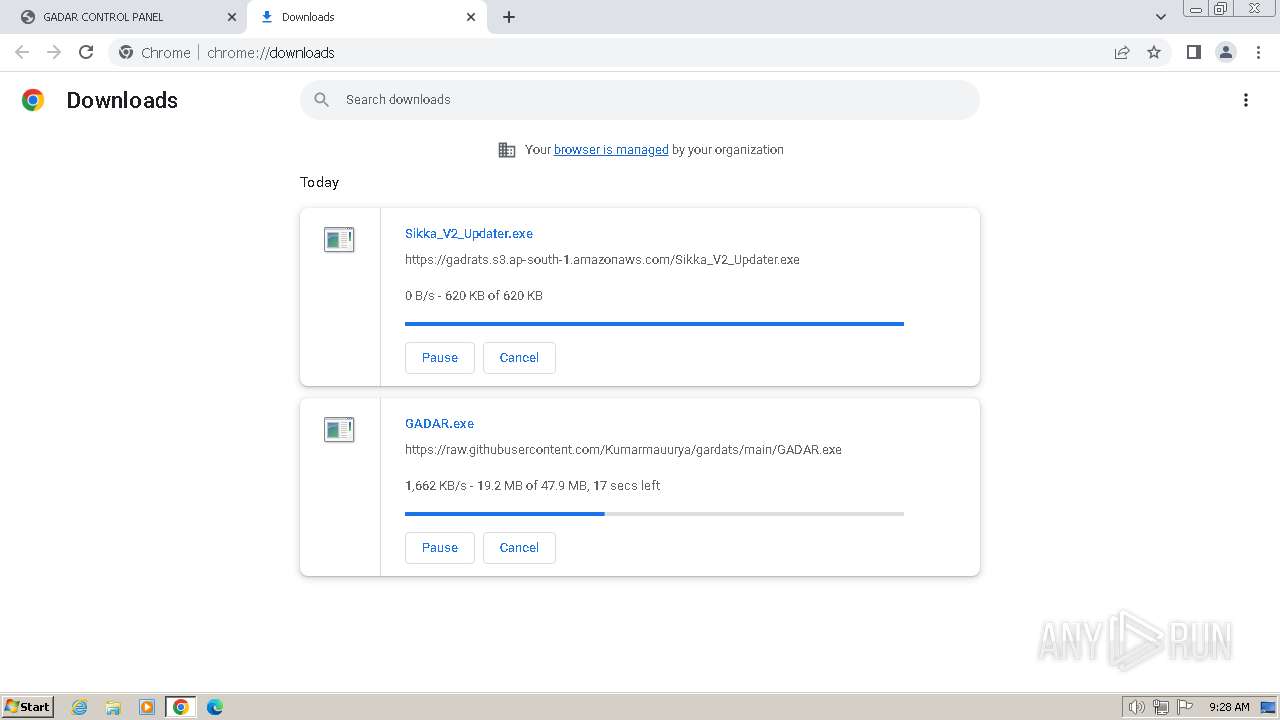
Task: Open the tab search dropdown arrow
Action: click(x=1161, y=17)
